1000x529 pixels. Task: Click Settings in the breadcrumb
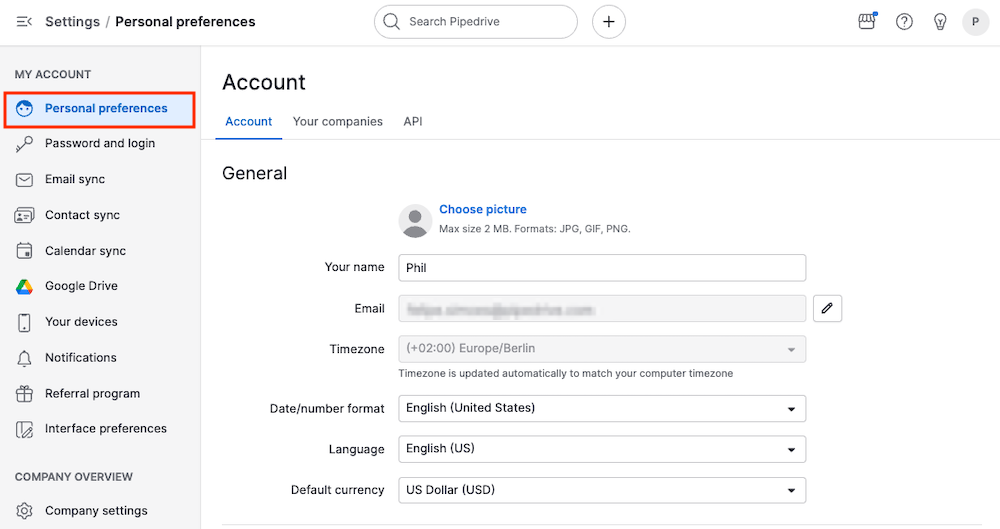(x=72, y=22)
